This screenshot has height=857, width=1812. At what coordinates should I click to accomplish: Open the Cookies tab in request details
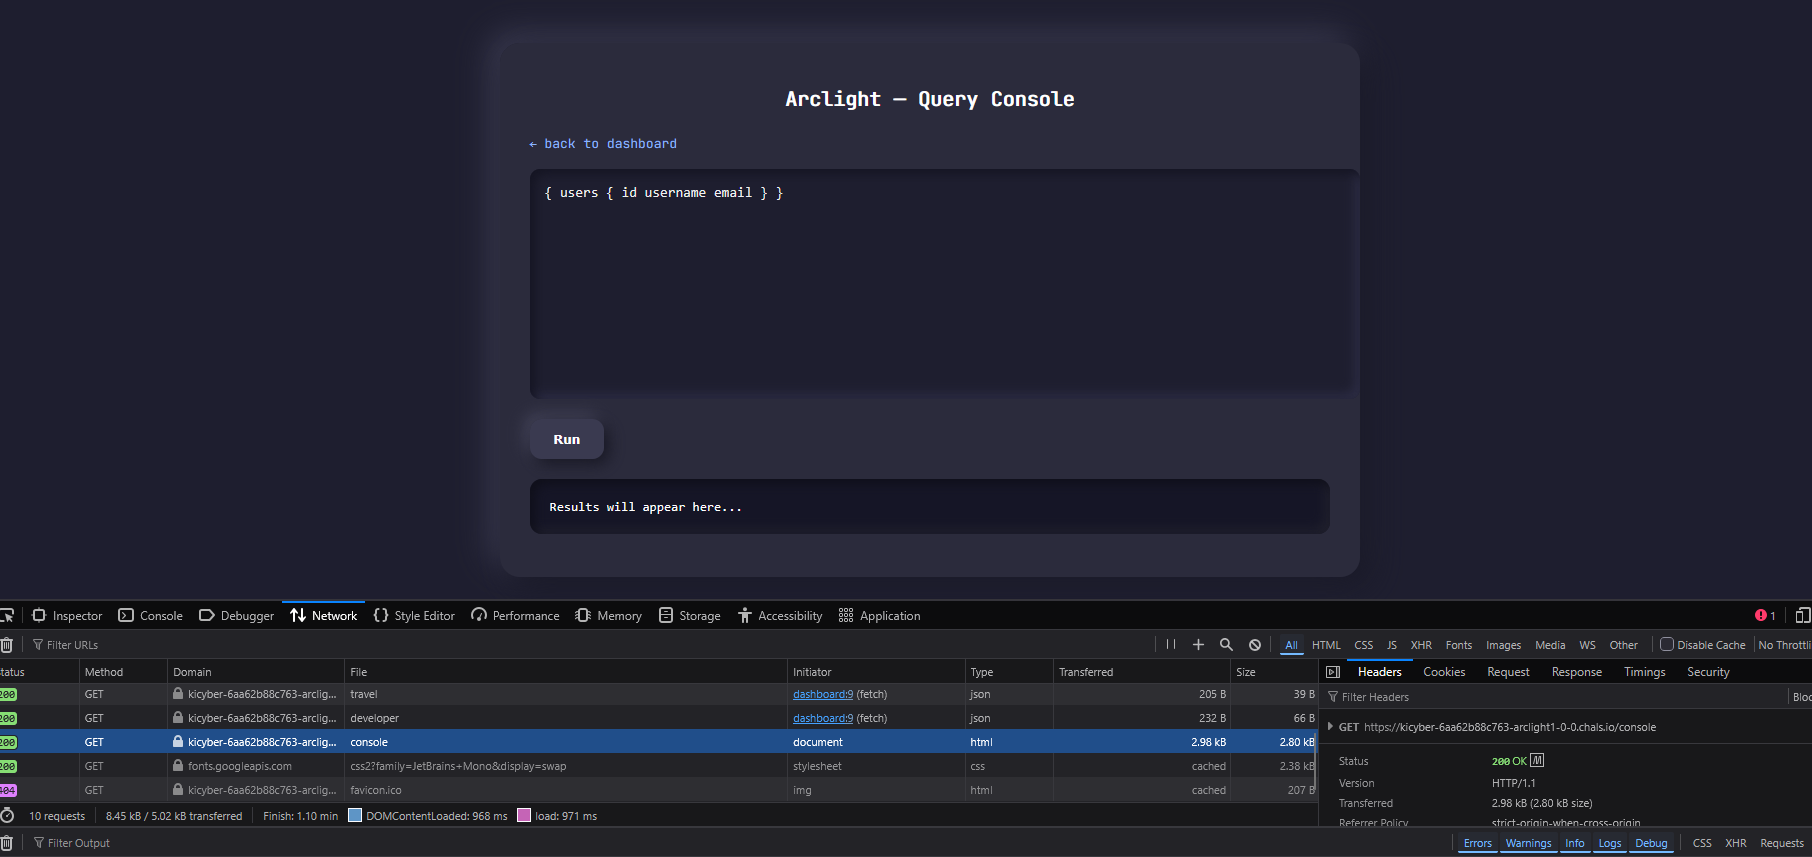point(1444,672)
